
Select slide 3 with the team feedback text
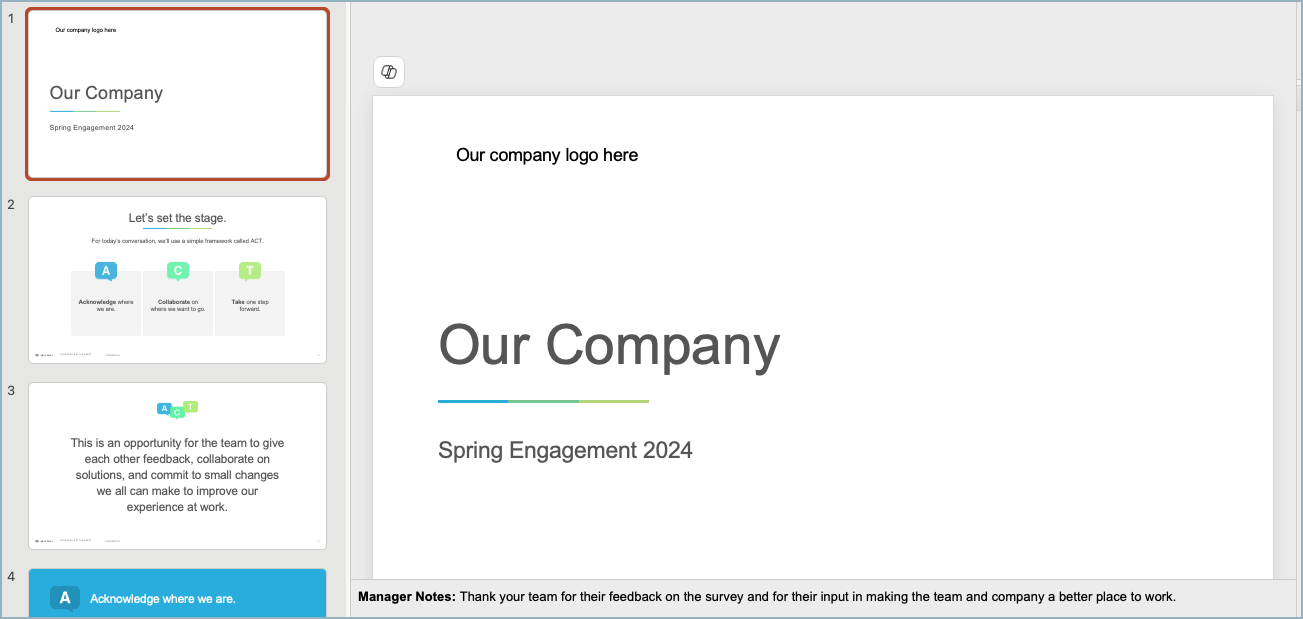pos(177,465)
